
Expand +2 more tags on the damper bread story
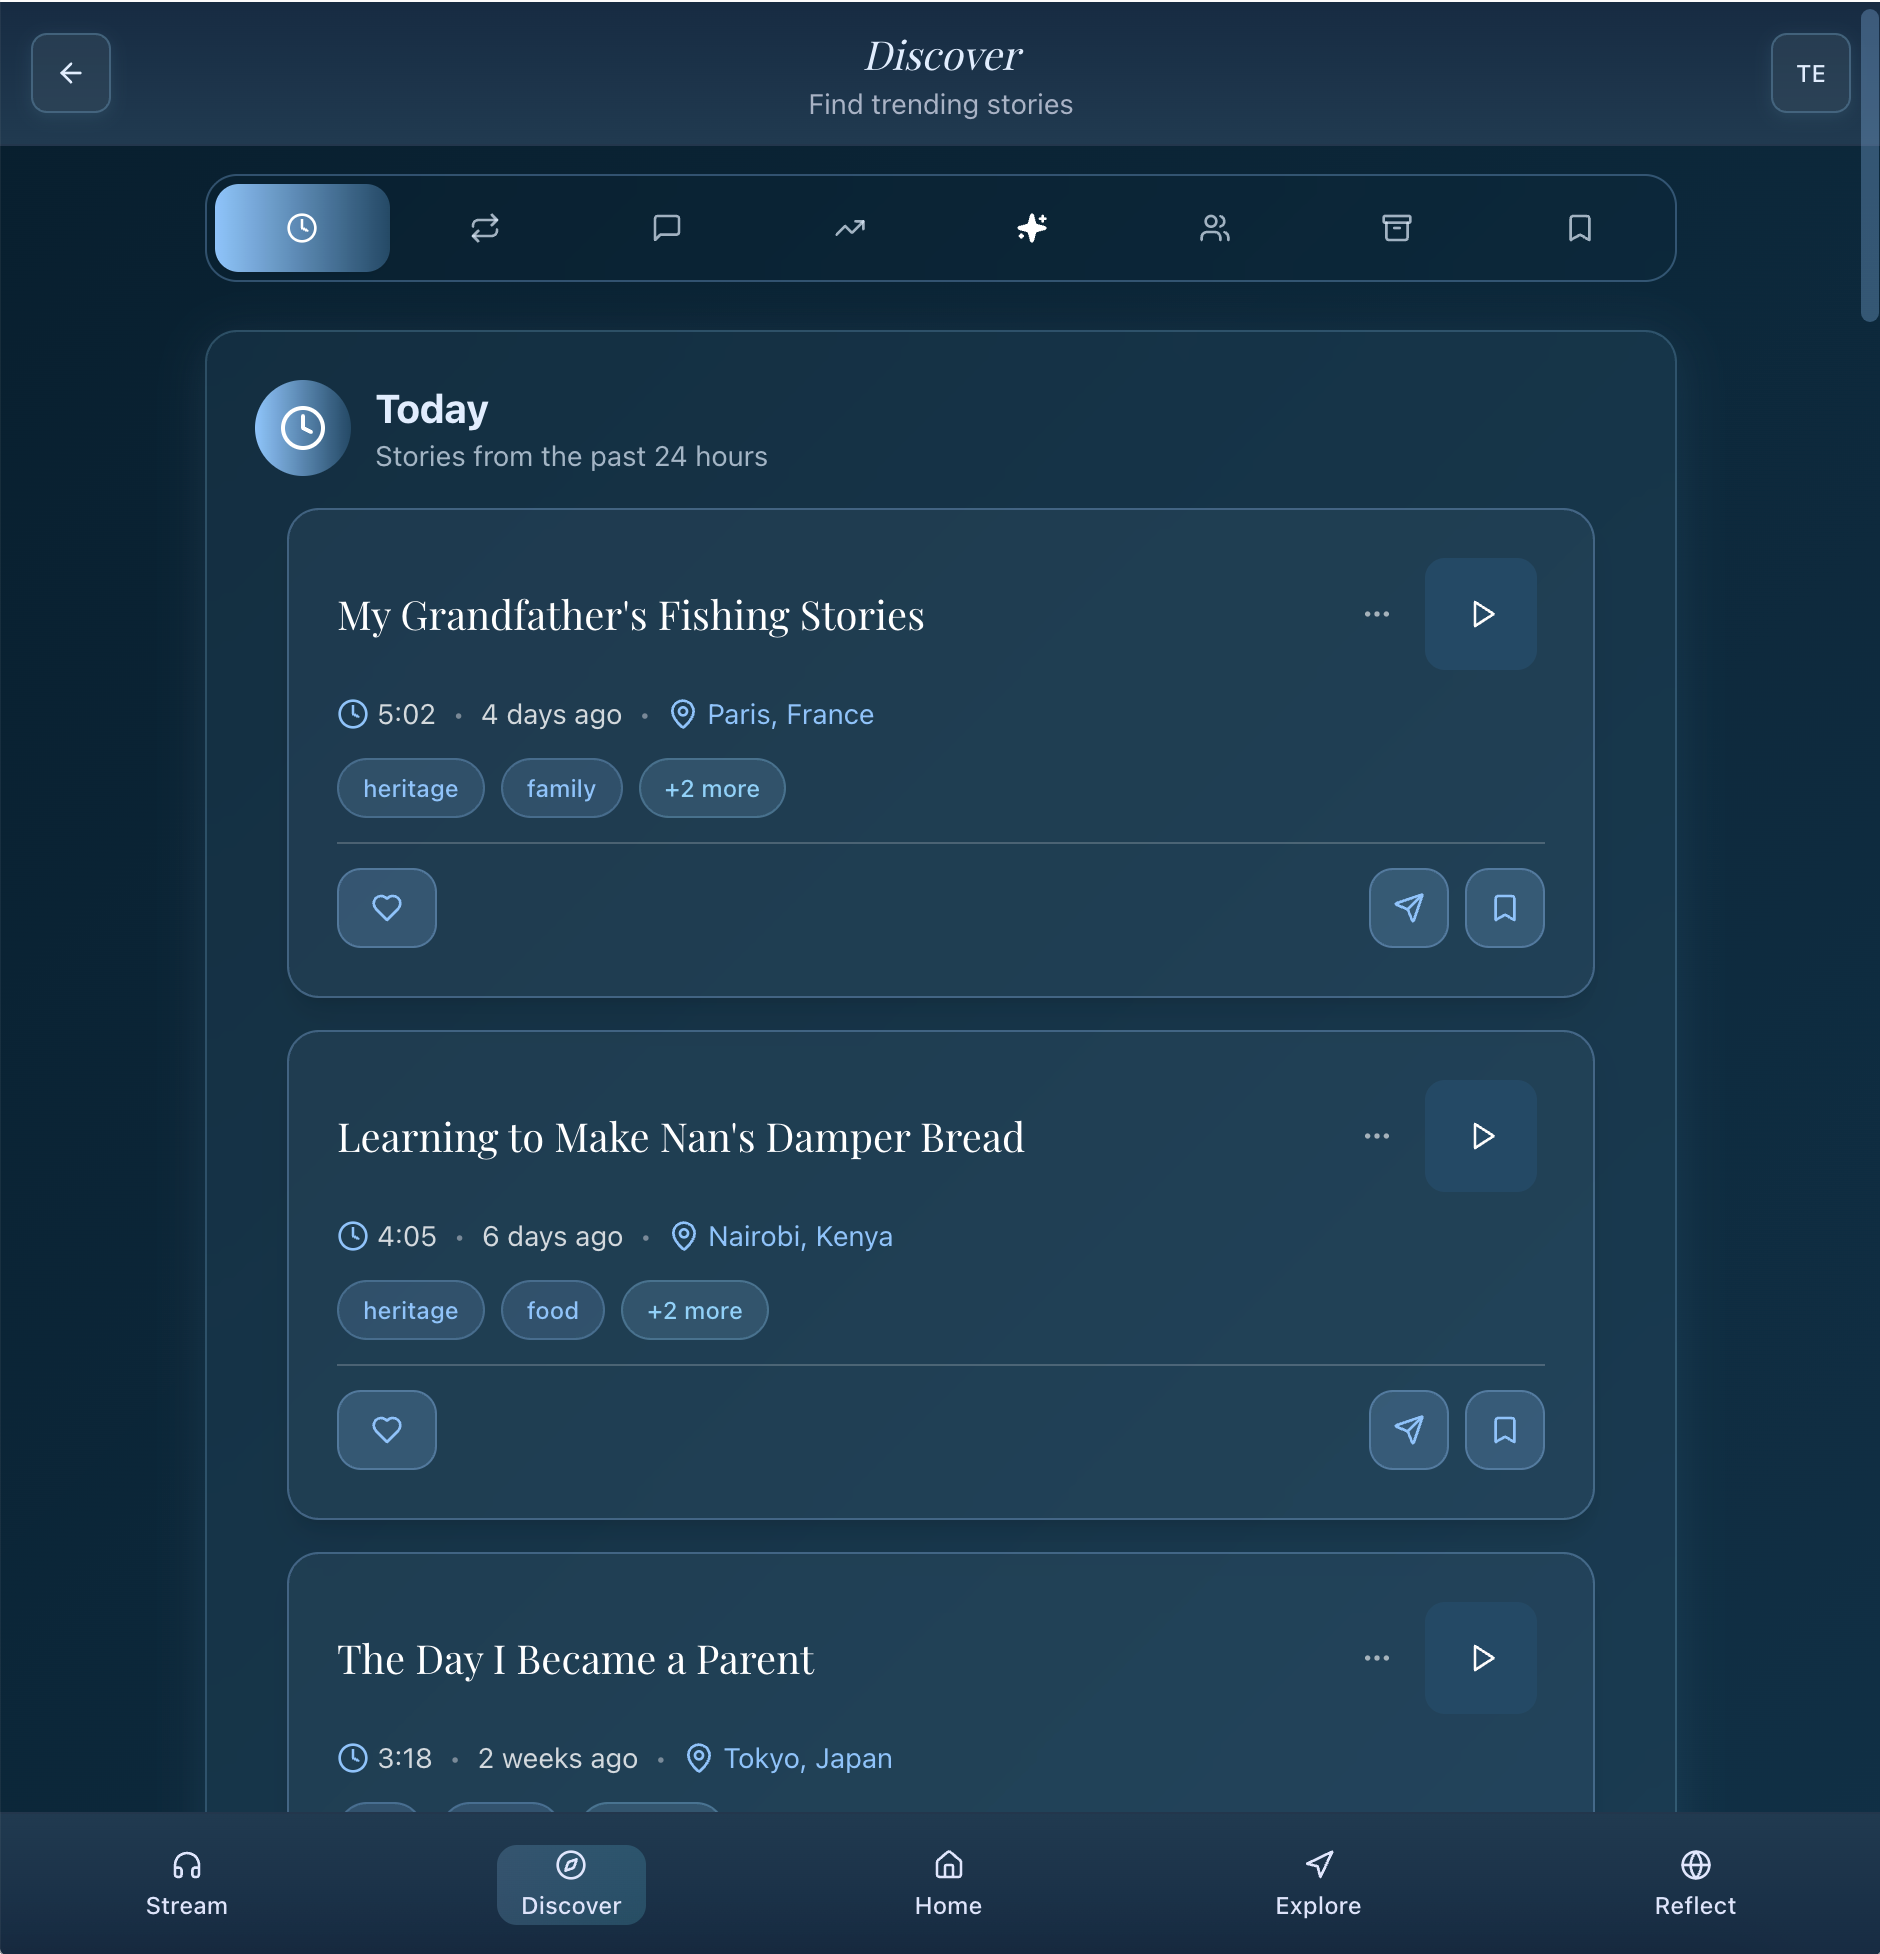point(694,1310)
